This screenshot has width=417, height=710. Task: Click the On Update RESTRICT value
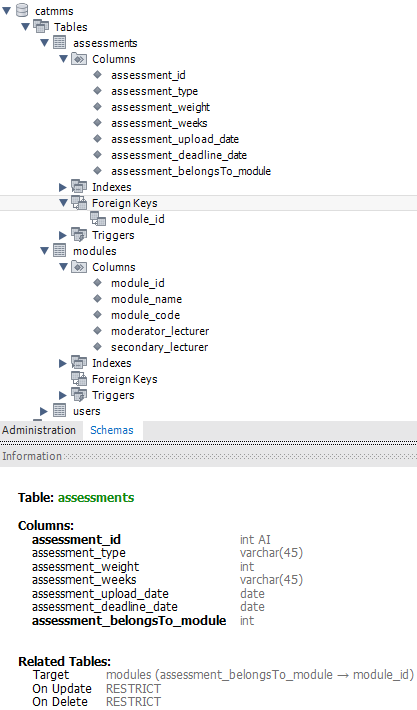(133, 689)
